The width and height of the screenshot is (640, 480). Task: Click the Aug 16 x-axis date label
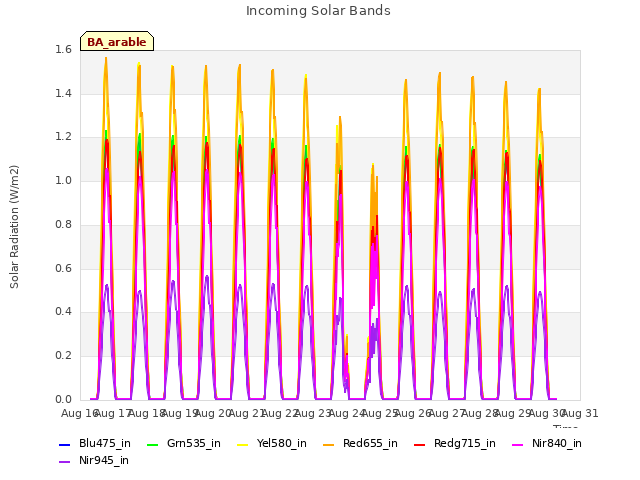pyautogui.click(x=80, y=413)
